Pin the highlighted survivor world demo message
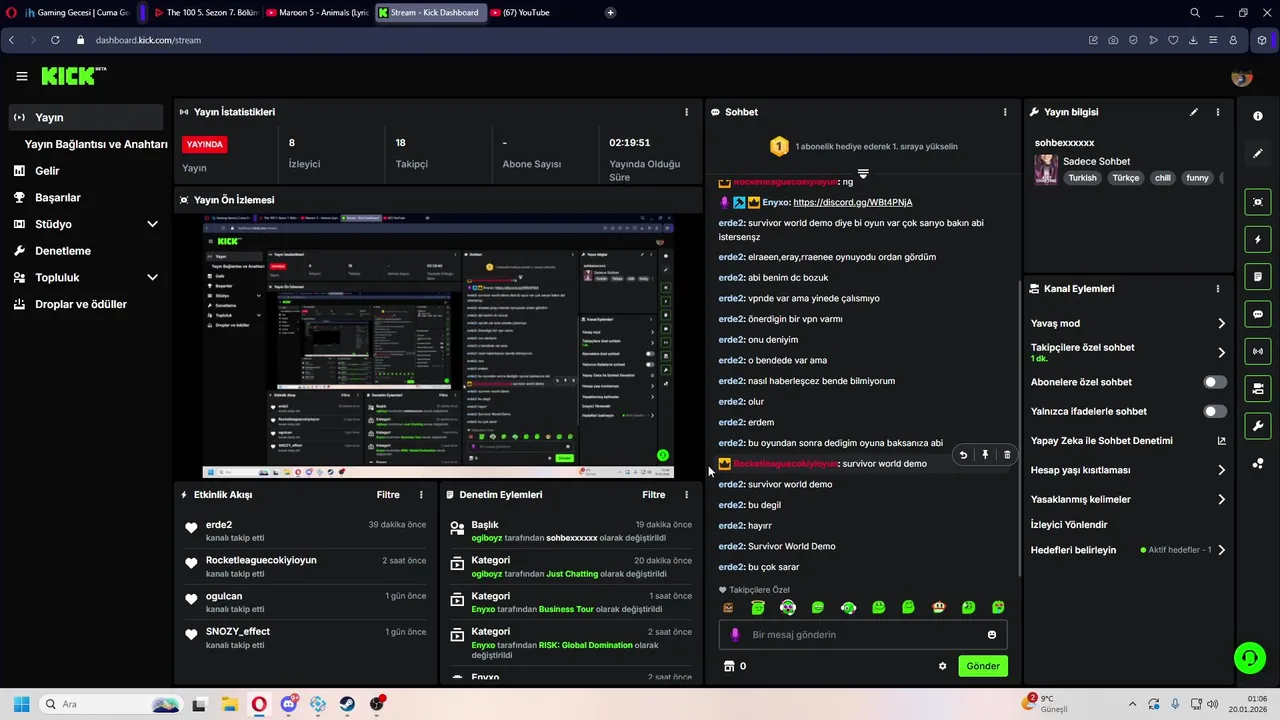Screen dimensions: 1280x720 click(x=985, y=455)
